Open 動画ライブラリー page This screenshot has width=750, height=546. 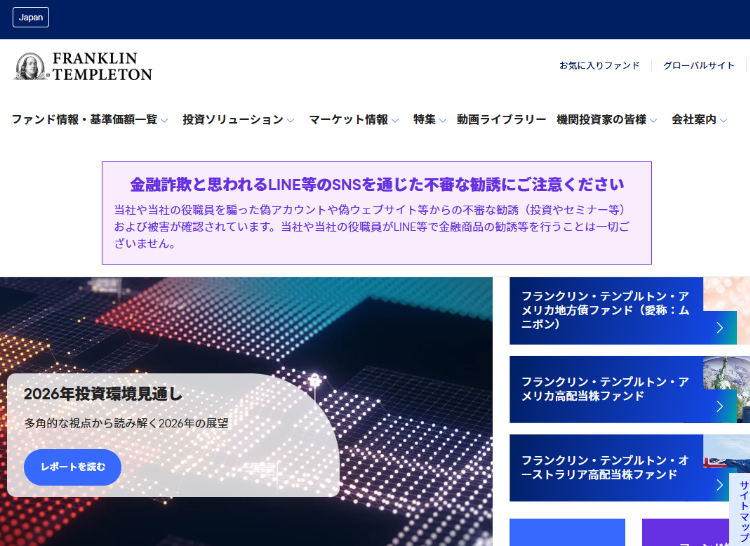501,120
